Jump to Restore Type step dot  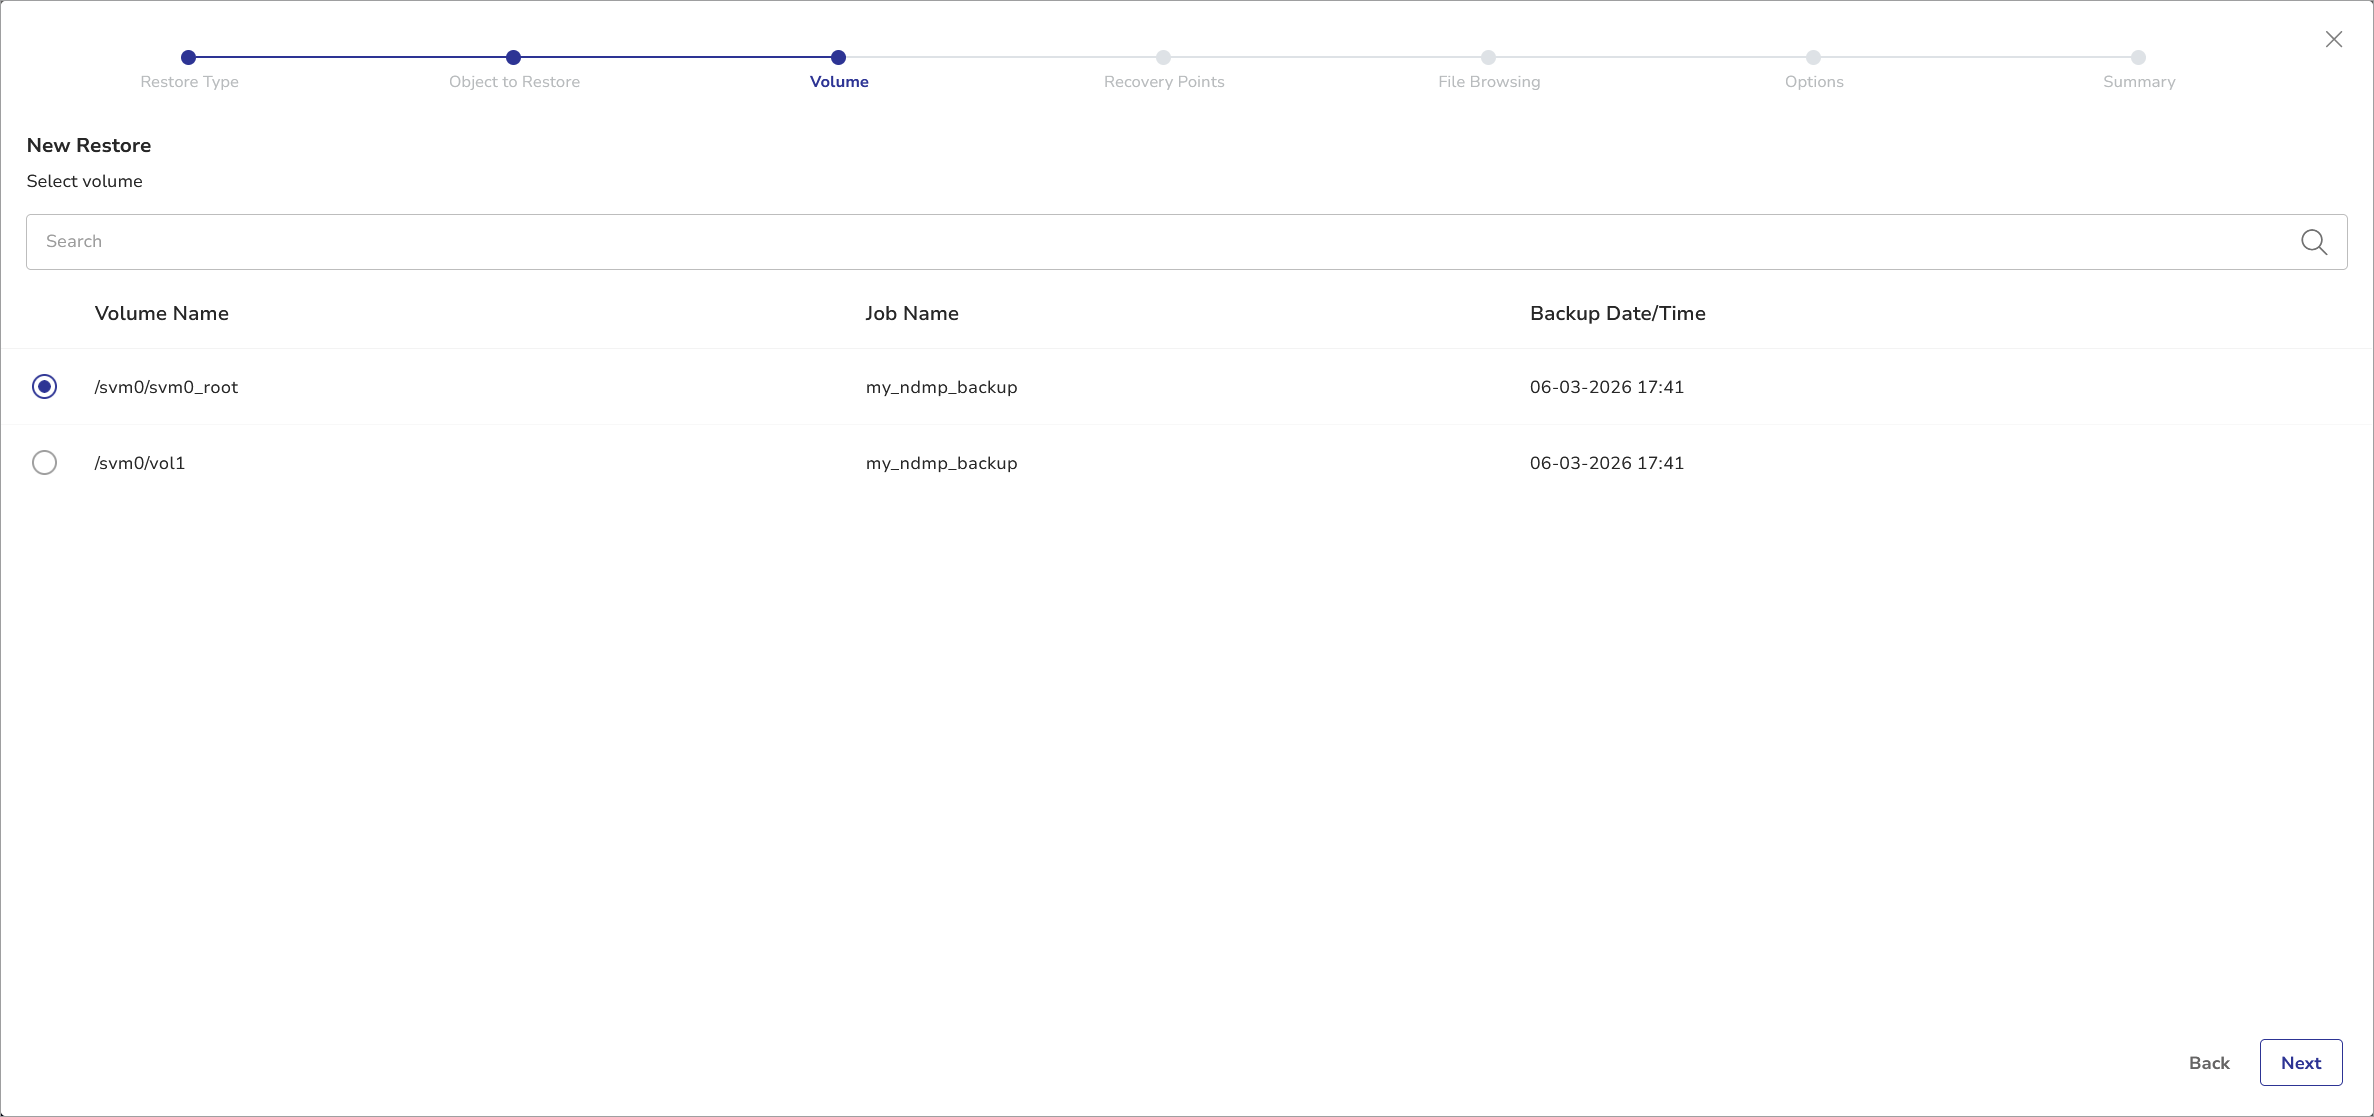[x=188, y=58]
